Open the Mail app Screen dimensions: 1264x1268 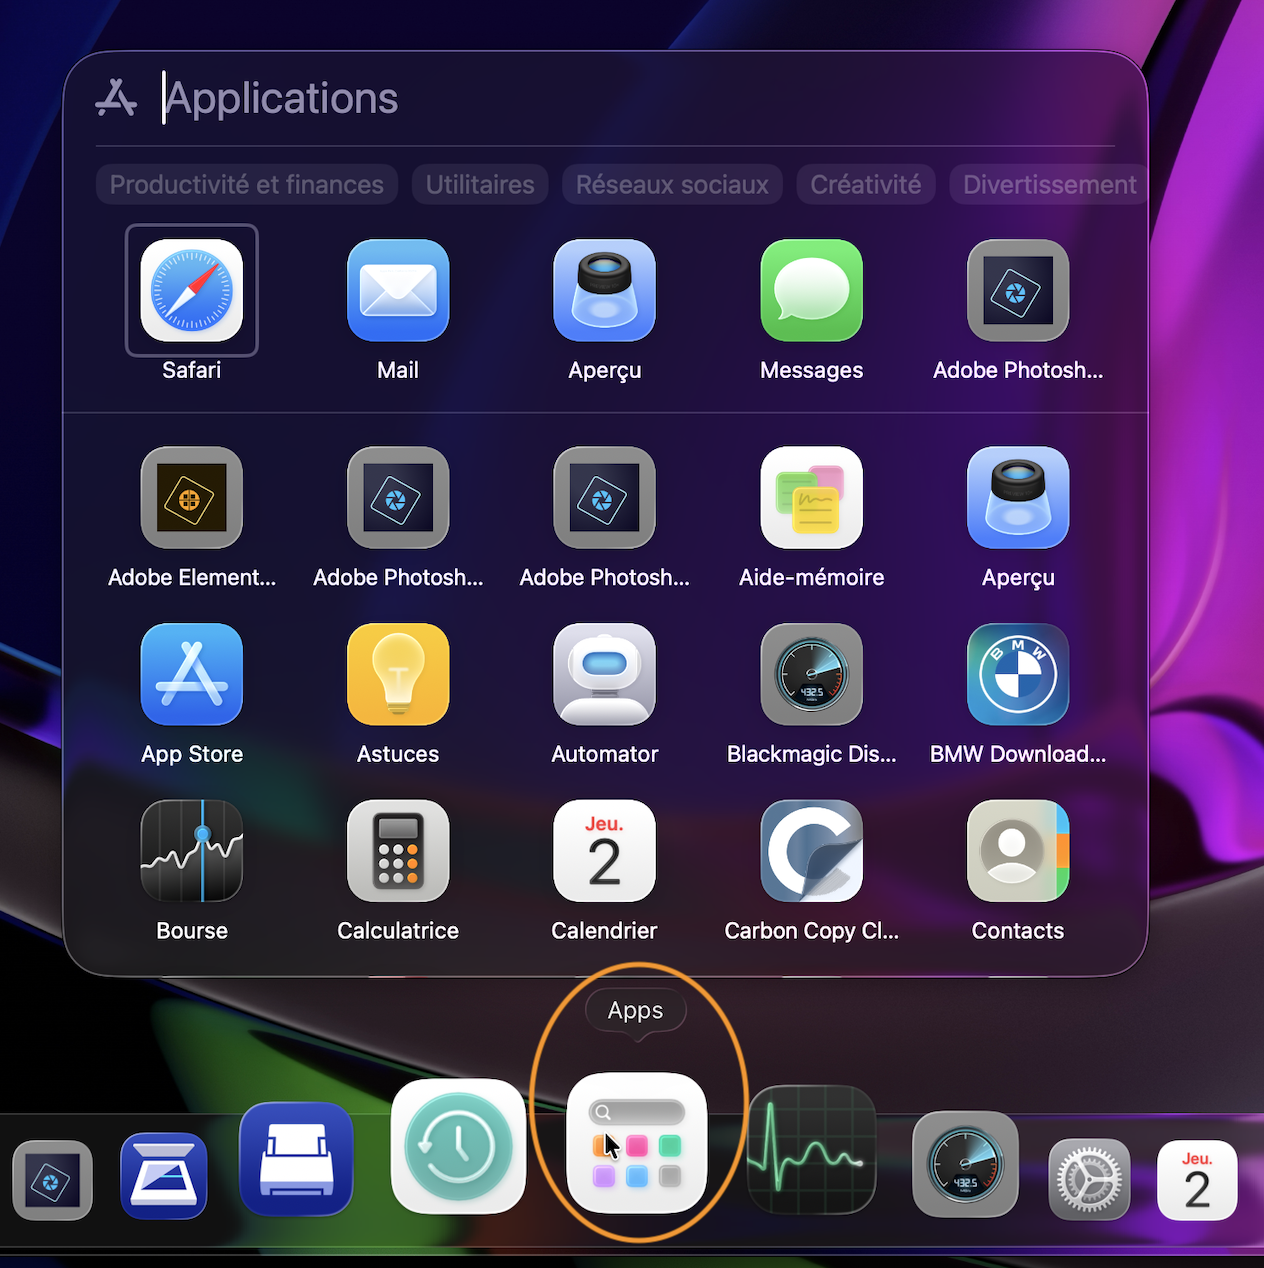(398, 290)
